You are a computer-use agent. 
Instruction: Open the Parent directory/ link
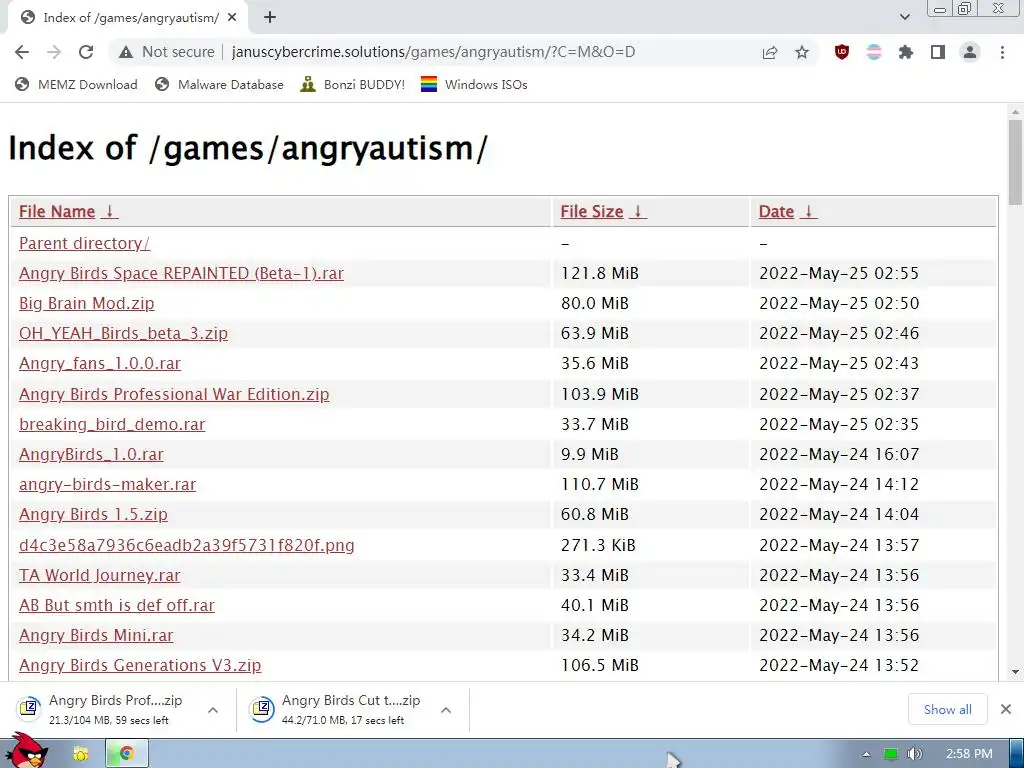point(84,243)
